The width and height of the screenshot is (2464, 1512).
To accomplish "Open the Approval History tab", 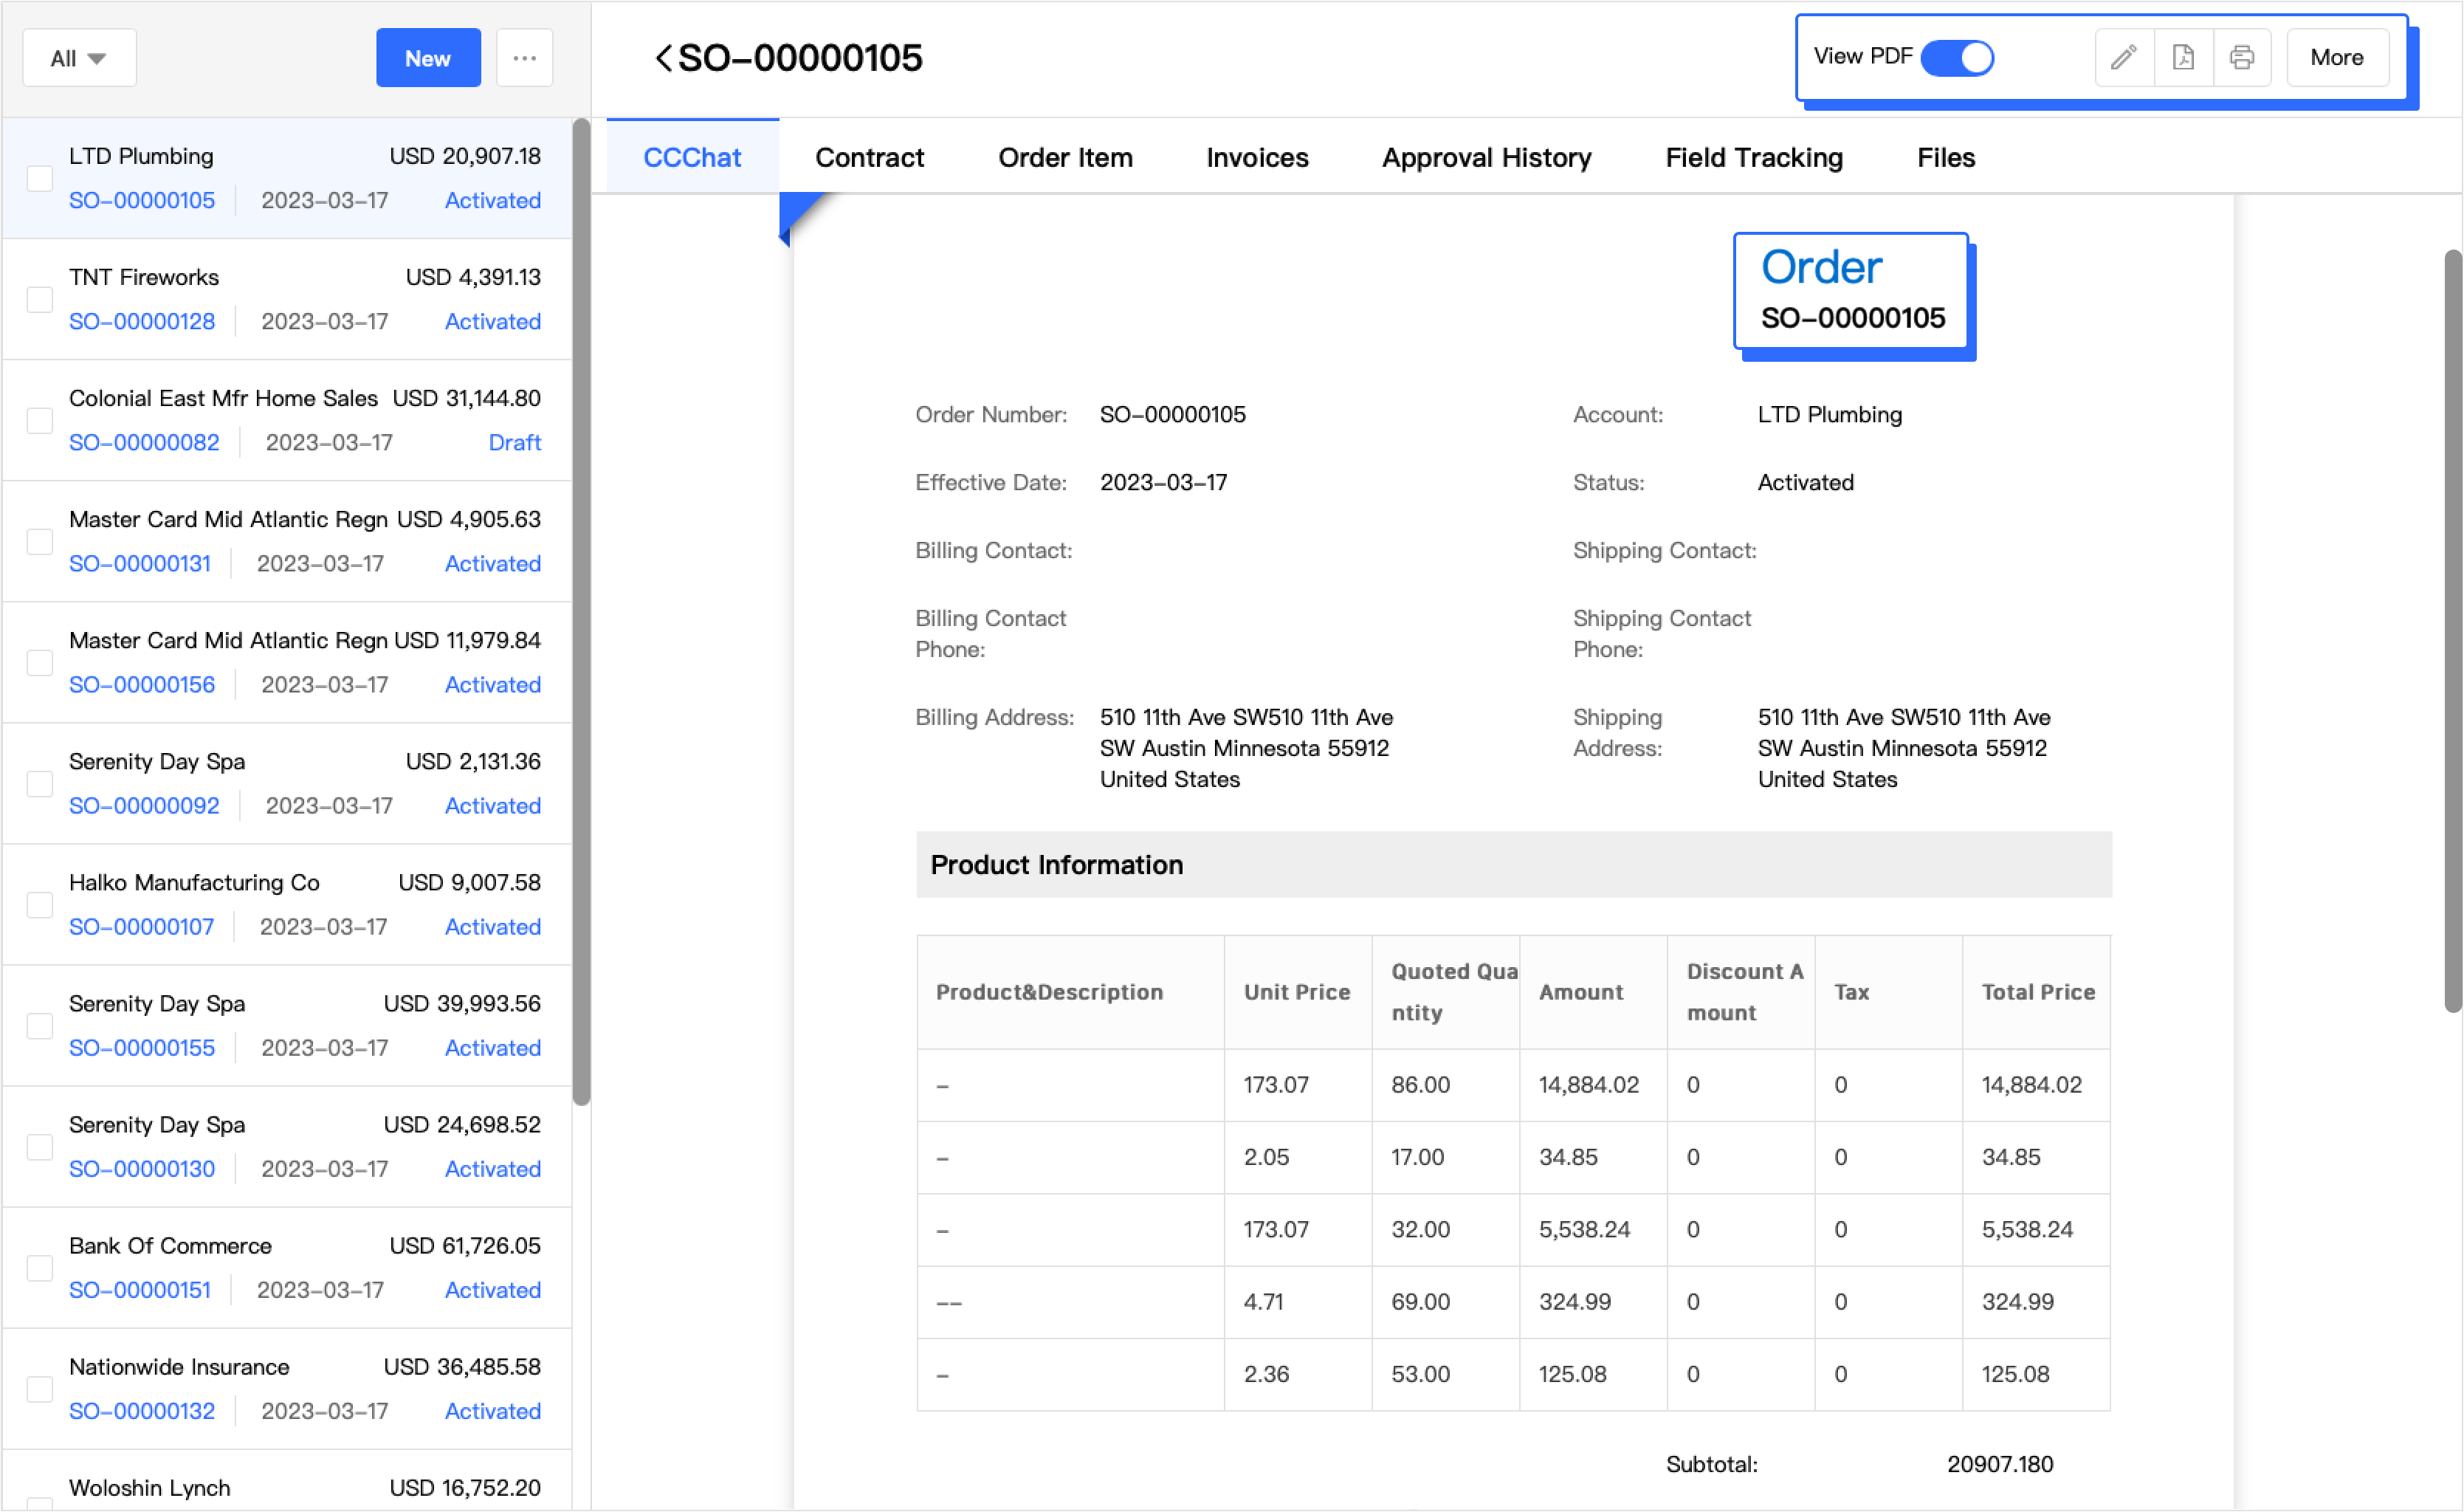I will coord(1486,157).
